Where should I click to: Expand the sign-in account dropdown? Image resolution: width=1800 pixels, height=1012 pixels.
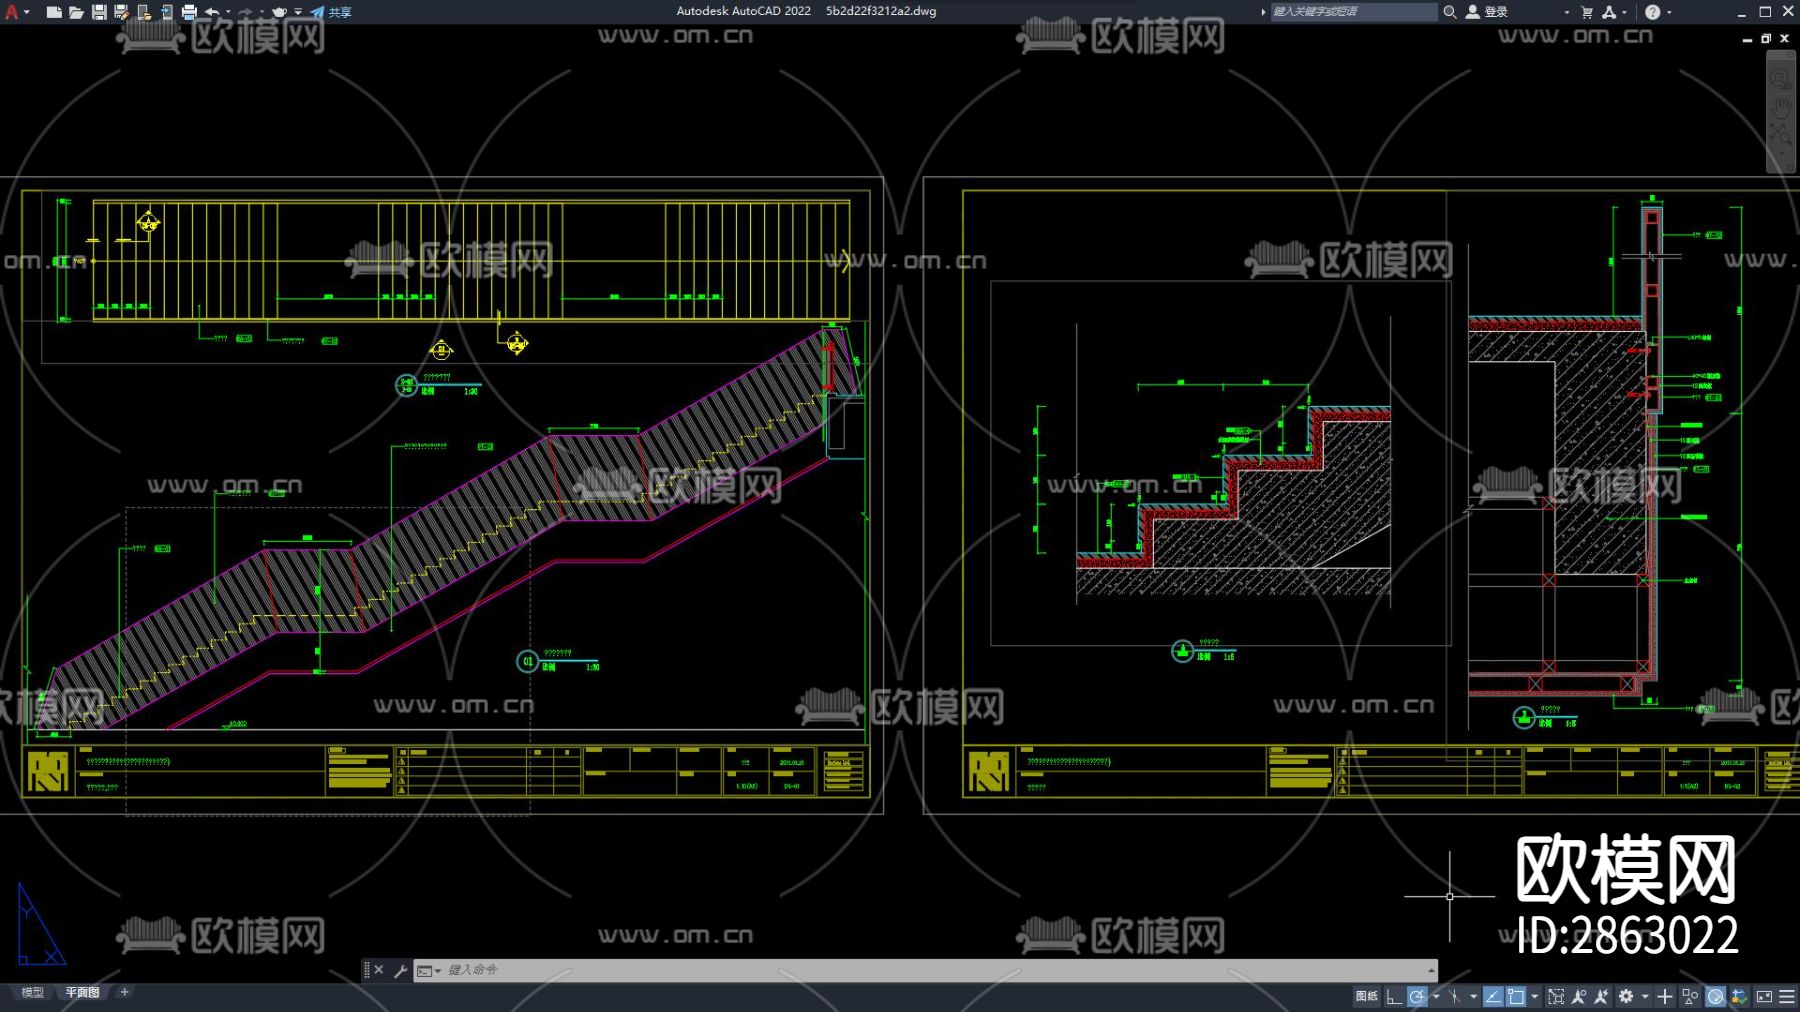pyautogui.click(x=1566, y=12)
